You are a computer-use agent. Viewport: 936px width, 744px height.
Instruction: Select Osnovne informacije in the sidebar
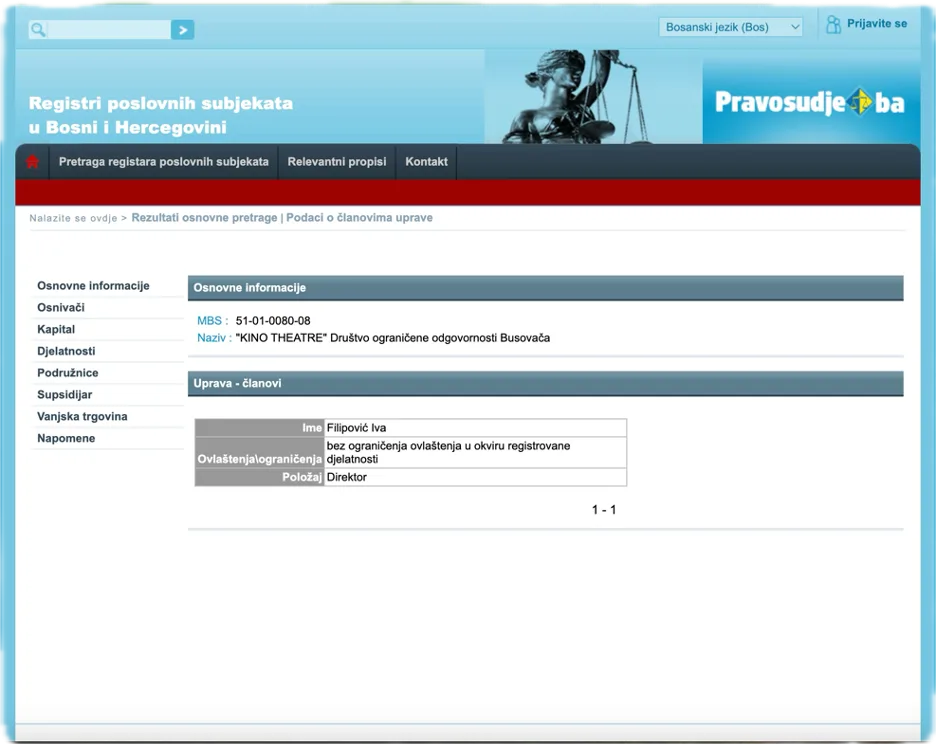pos(93,286)
